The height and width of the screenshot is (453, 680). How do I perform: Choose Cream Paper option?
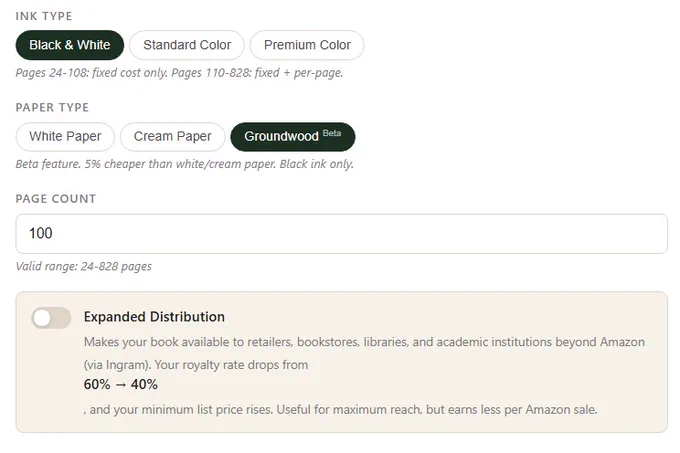click(173, 137)
